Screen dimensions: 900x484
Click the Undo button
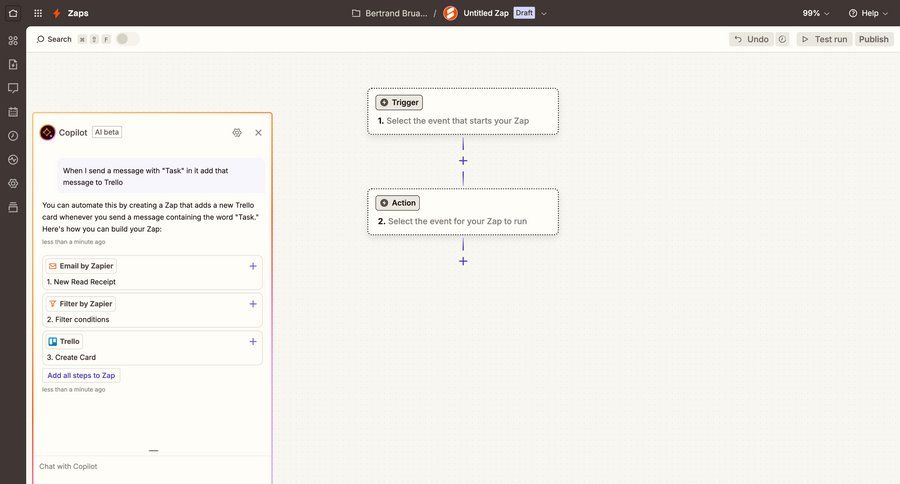point(751,39)
